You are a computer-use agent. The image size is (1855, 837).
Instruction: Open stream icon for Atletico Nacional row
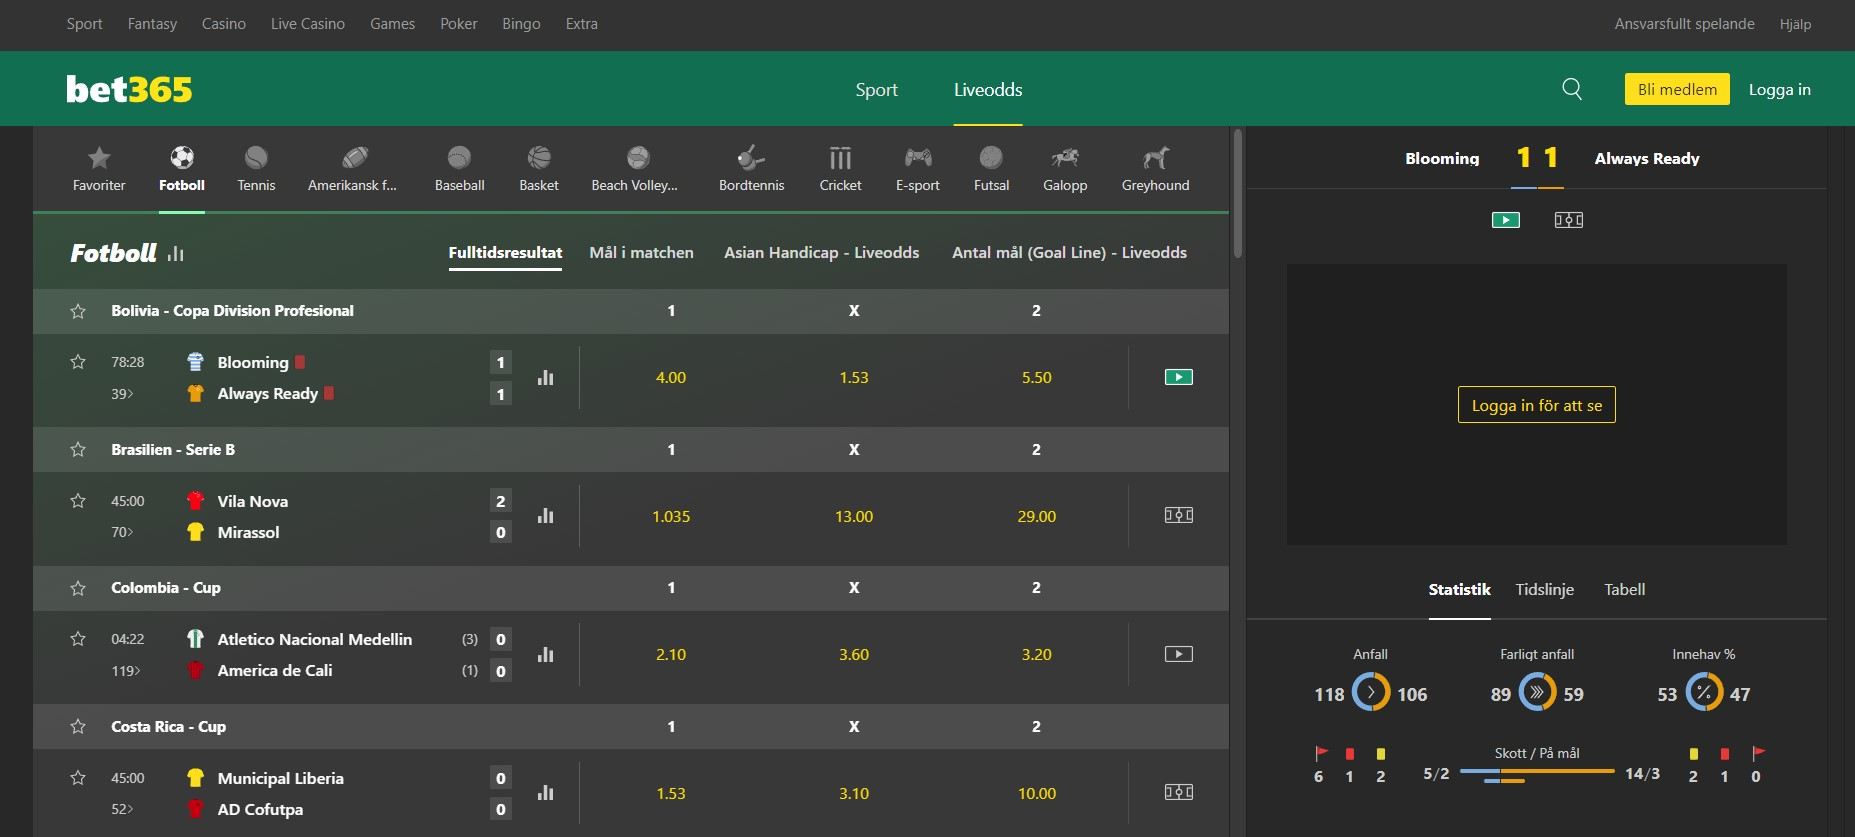[1179, 654]
